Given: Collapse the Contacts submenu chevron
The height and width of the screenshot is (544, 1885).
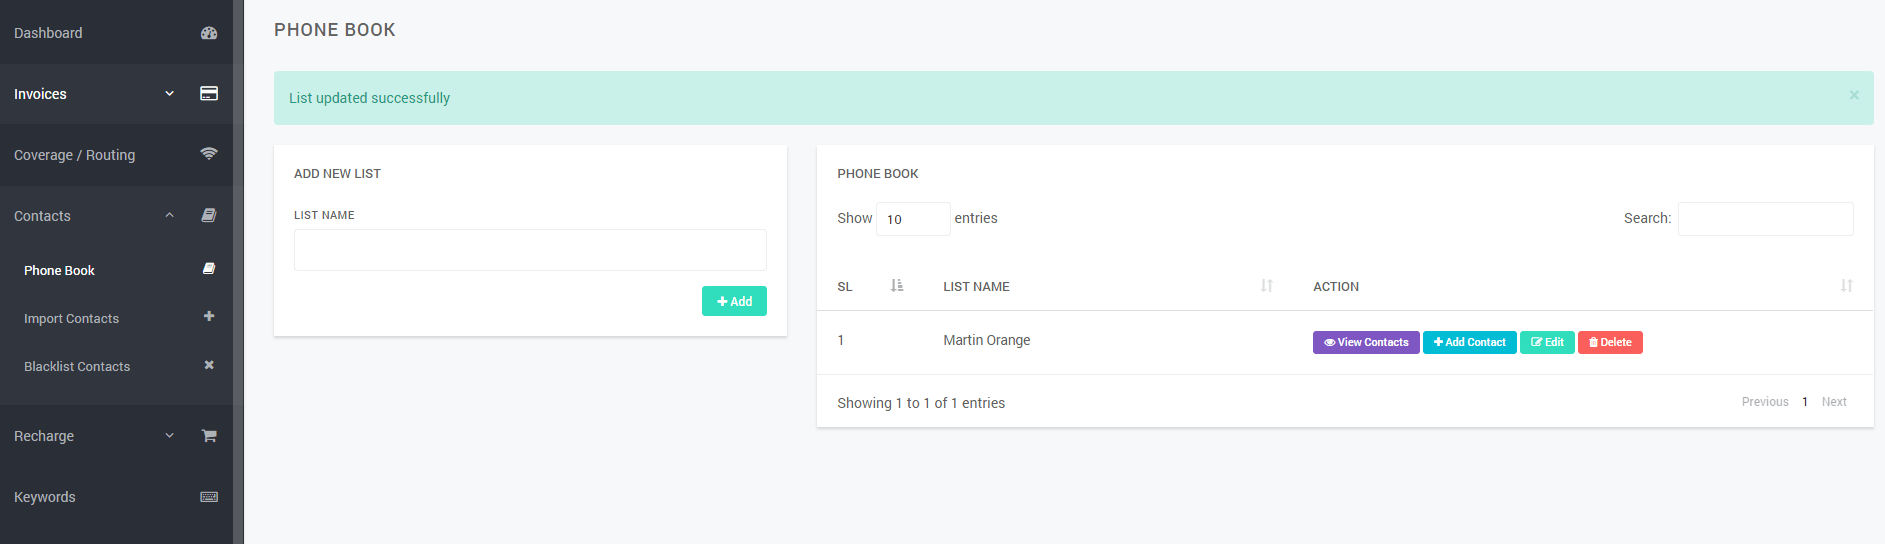Looking at the screenshot, I should [x=169, y=216].
